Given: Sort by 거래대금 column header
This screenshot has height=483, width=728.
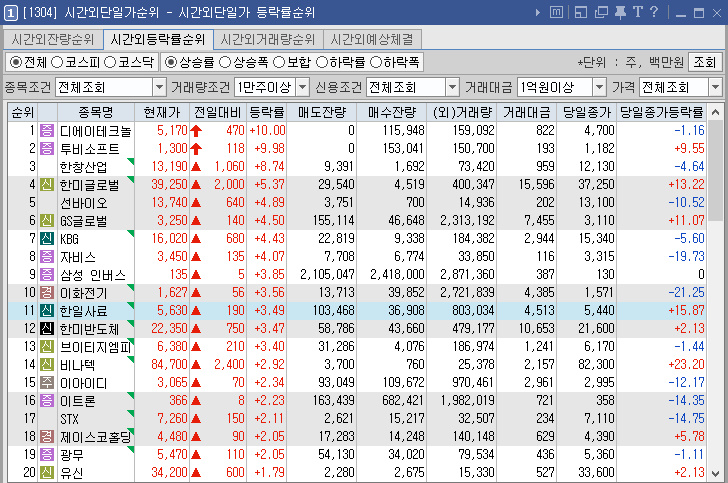Looking at the screenshot, I should [526, 112].
